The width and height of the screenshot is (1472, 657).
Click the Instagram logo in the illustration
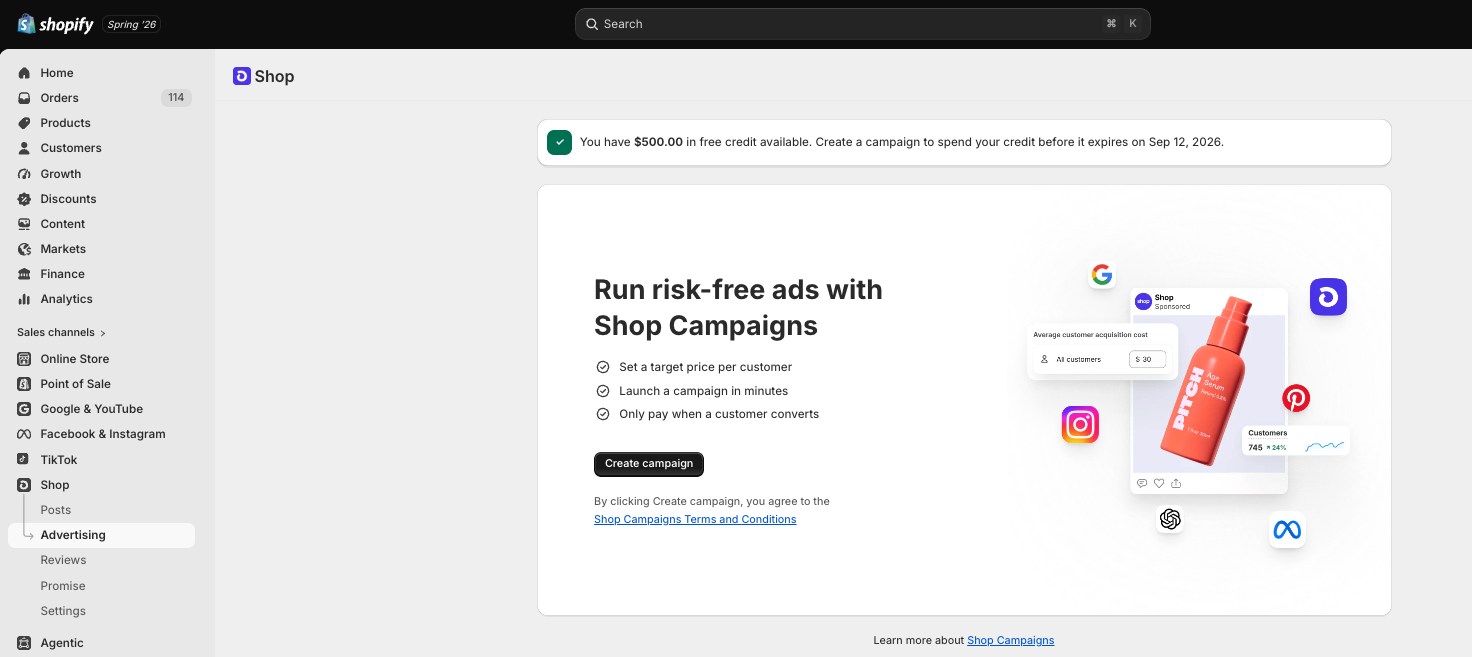1080,425
